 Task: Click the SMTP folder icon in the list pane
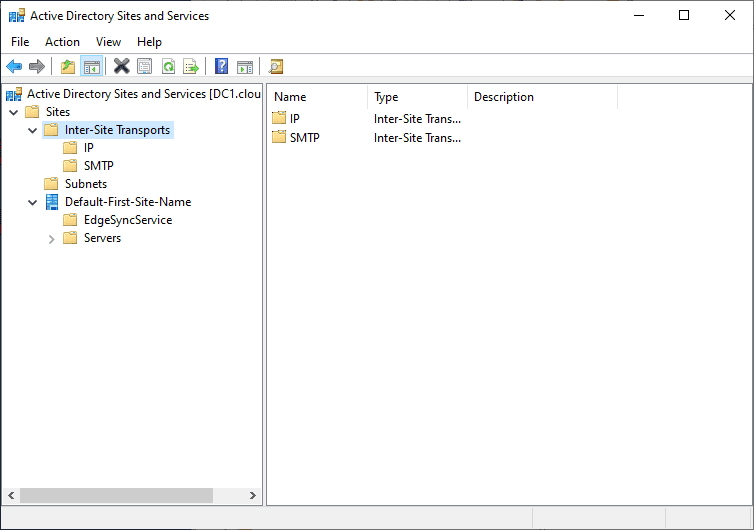[279, 138]
